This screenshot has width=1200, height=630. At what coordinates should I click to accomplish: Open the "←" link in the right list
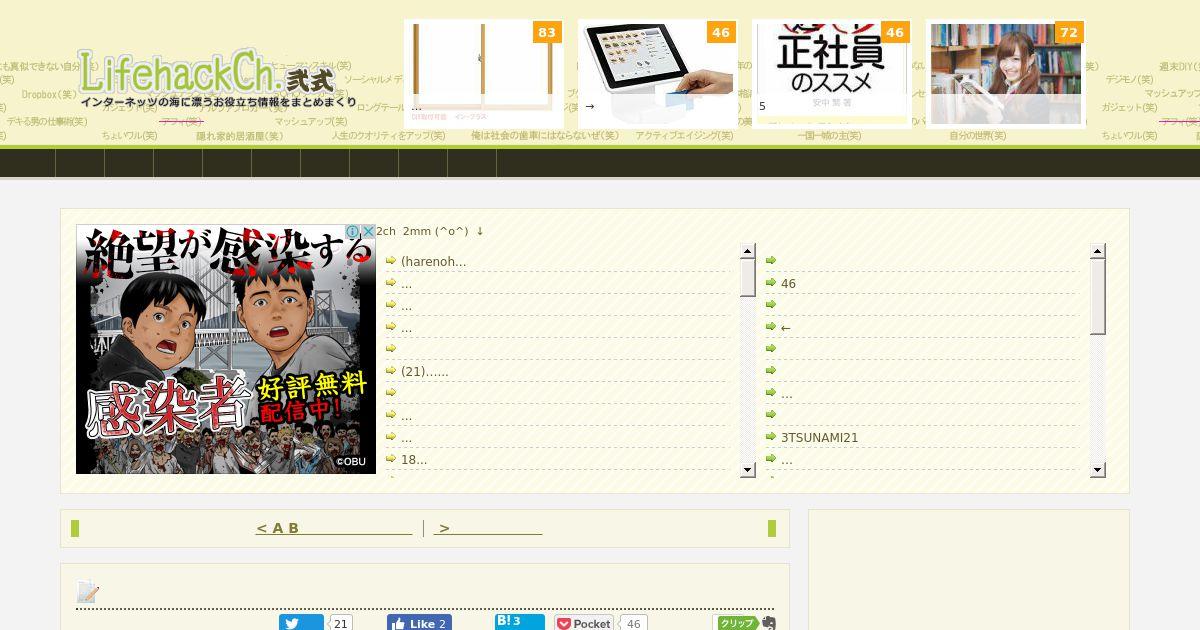785,327
